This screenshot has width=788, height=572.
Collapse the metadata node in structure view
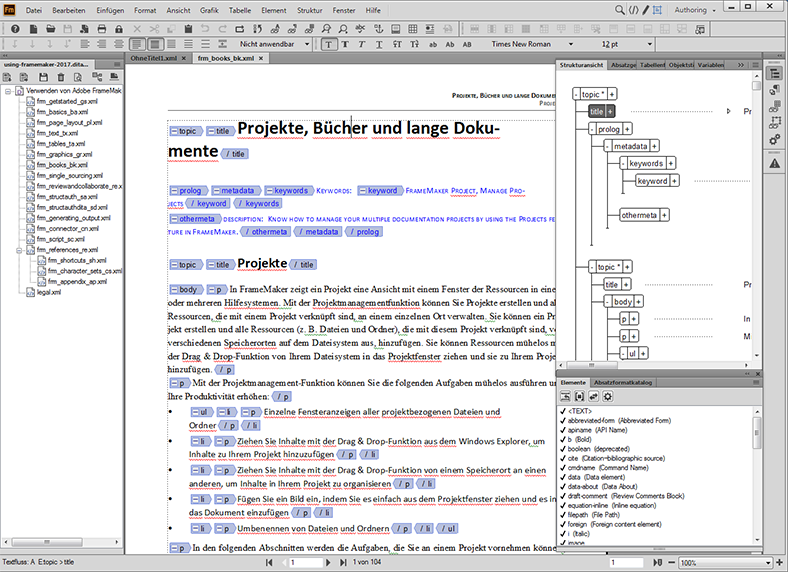[606, 146]
